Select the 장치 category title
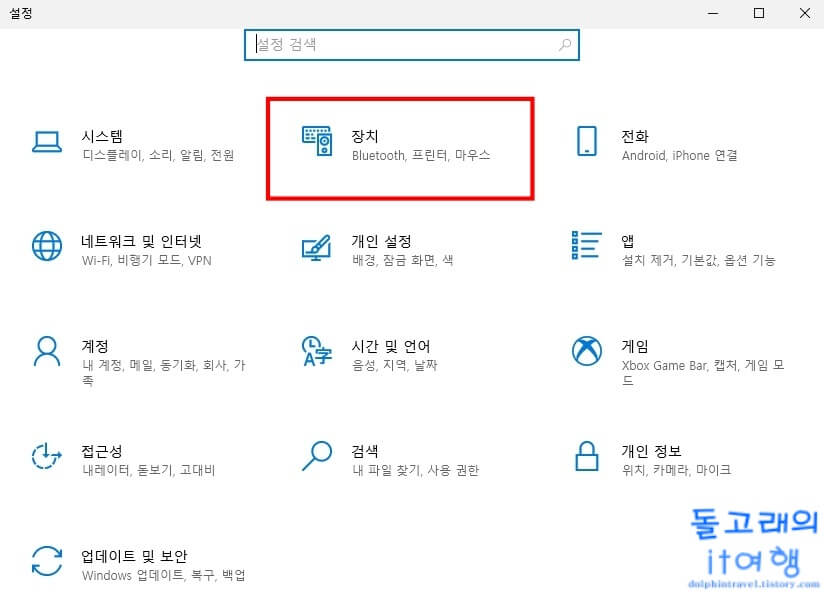 (x=365, y=136)
